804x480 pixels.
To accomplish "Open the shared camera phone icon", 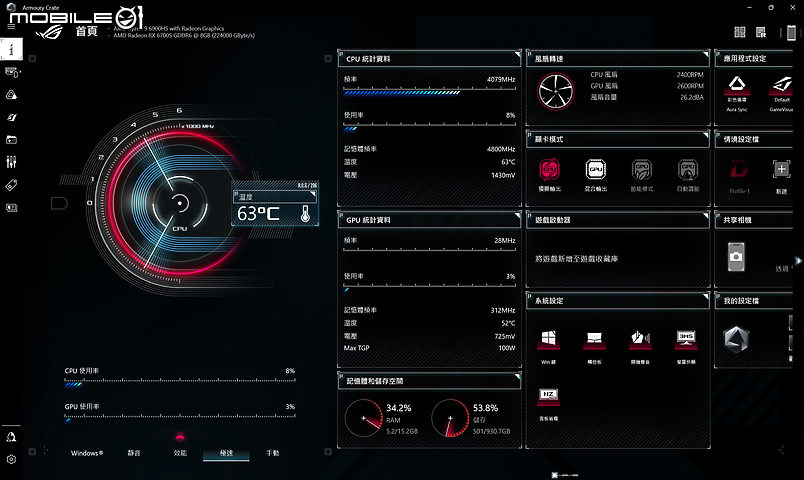I will (x=736, y=256).
